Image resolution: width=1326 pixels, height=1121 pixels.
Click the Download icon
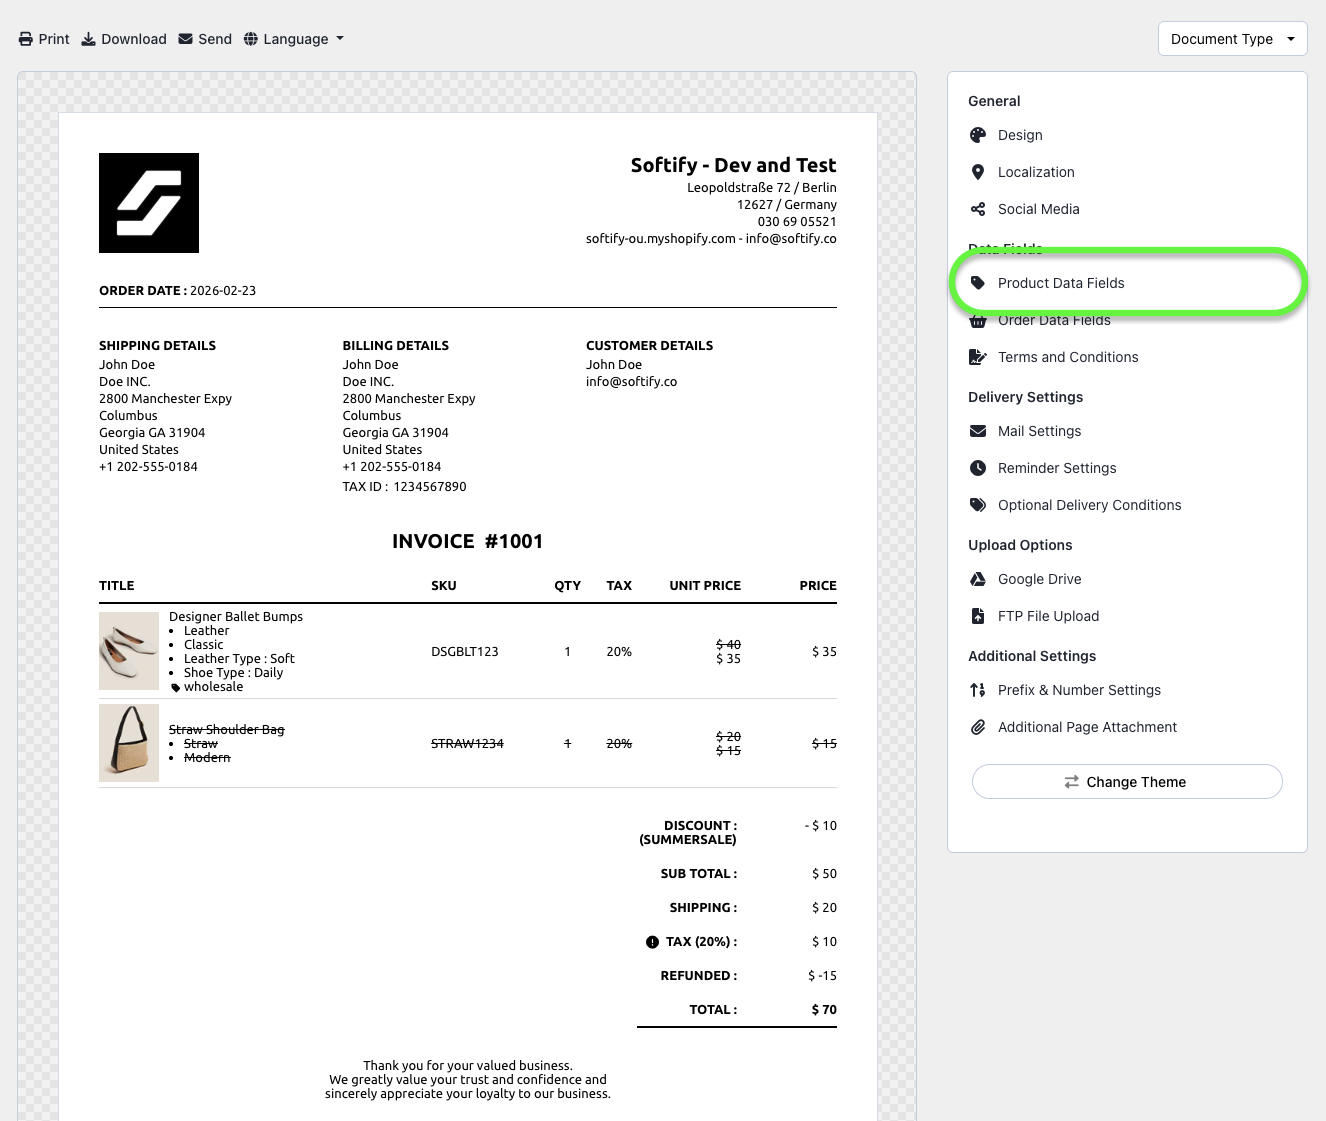tap(89, 39)
